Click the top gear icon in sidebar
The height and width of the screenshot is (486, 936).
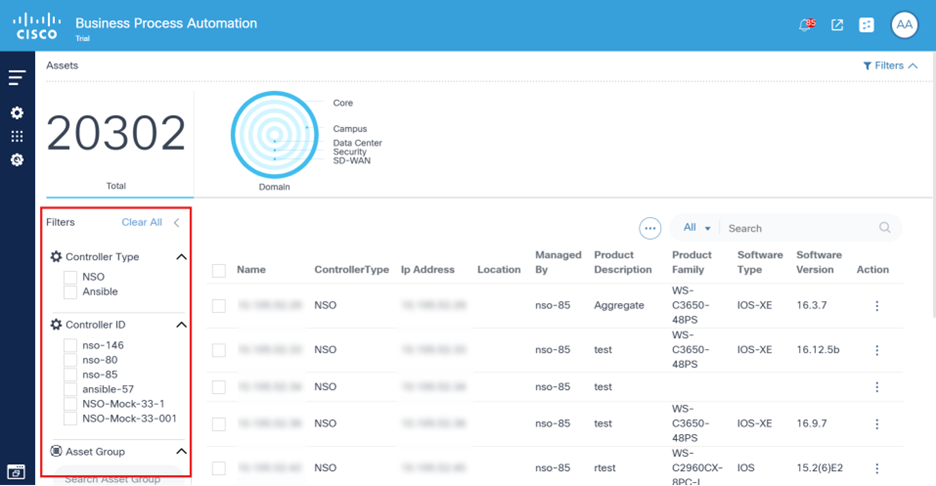(x=17, y=113)
